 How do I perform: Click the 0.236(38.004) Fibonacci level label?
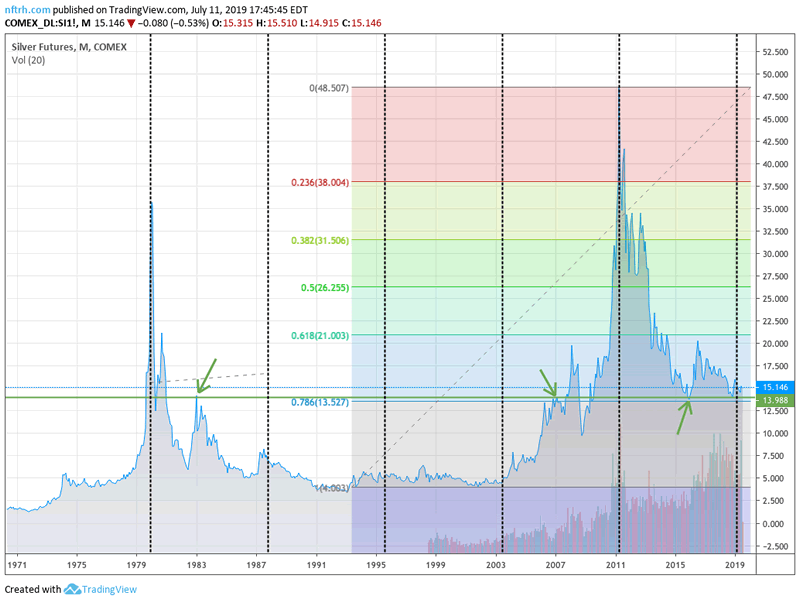pyautogui.click(x=320, y=182)
